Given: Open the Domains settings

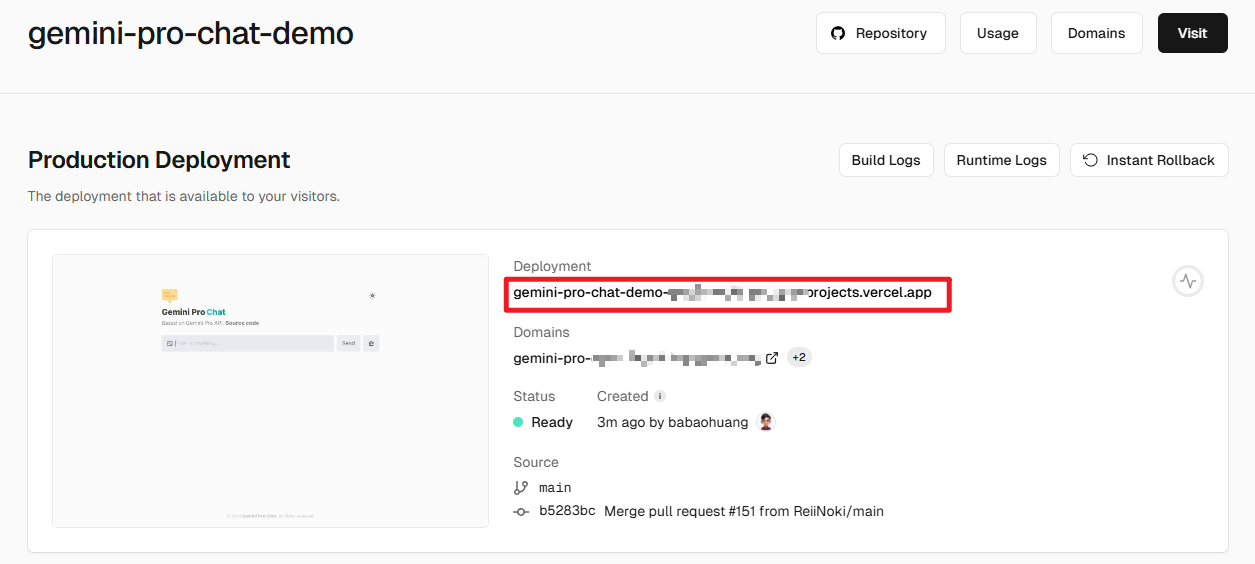Looking at the screenshot, I should point(1096,33).
